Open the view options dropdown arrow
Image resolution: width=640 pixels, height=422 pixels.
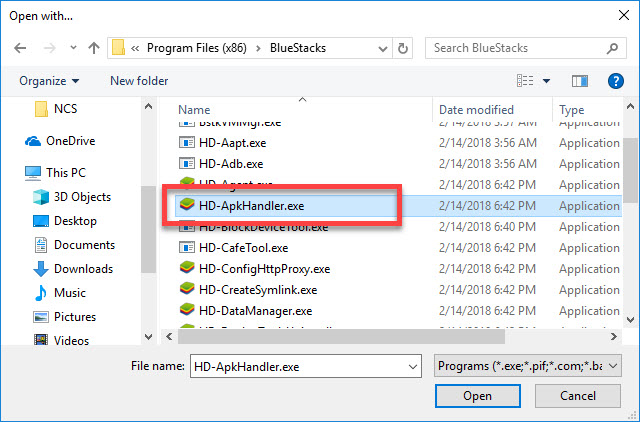(546, 81)
